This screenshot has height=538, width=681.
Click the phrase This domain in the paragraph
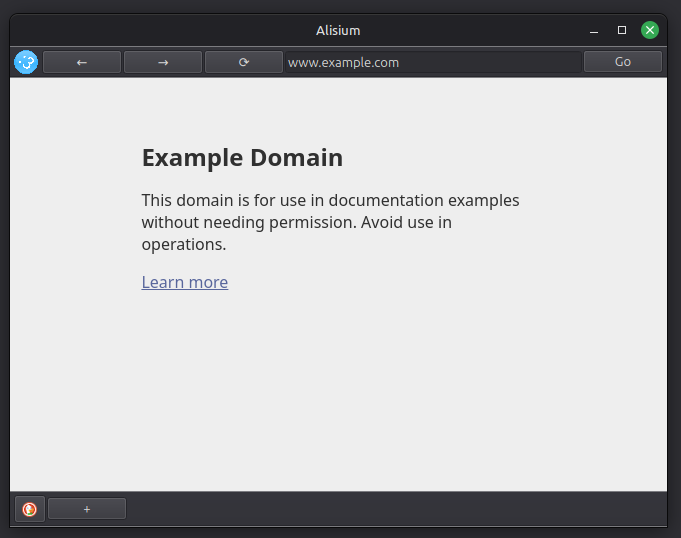180,200
